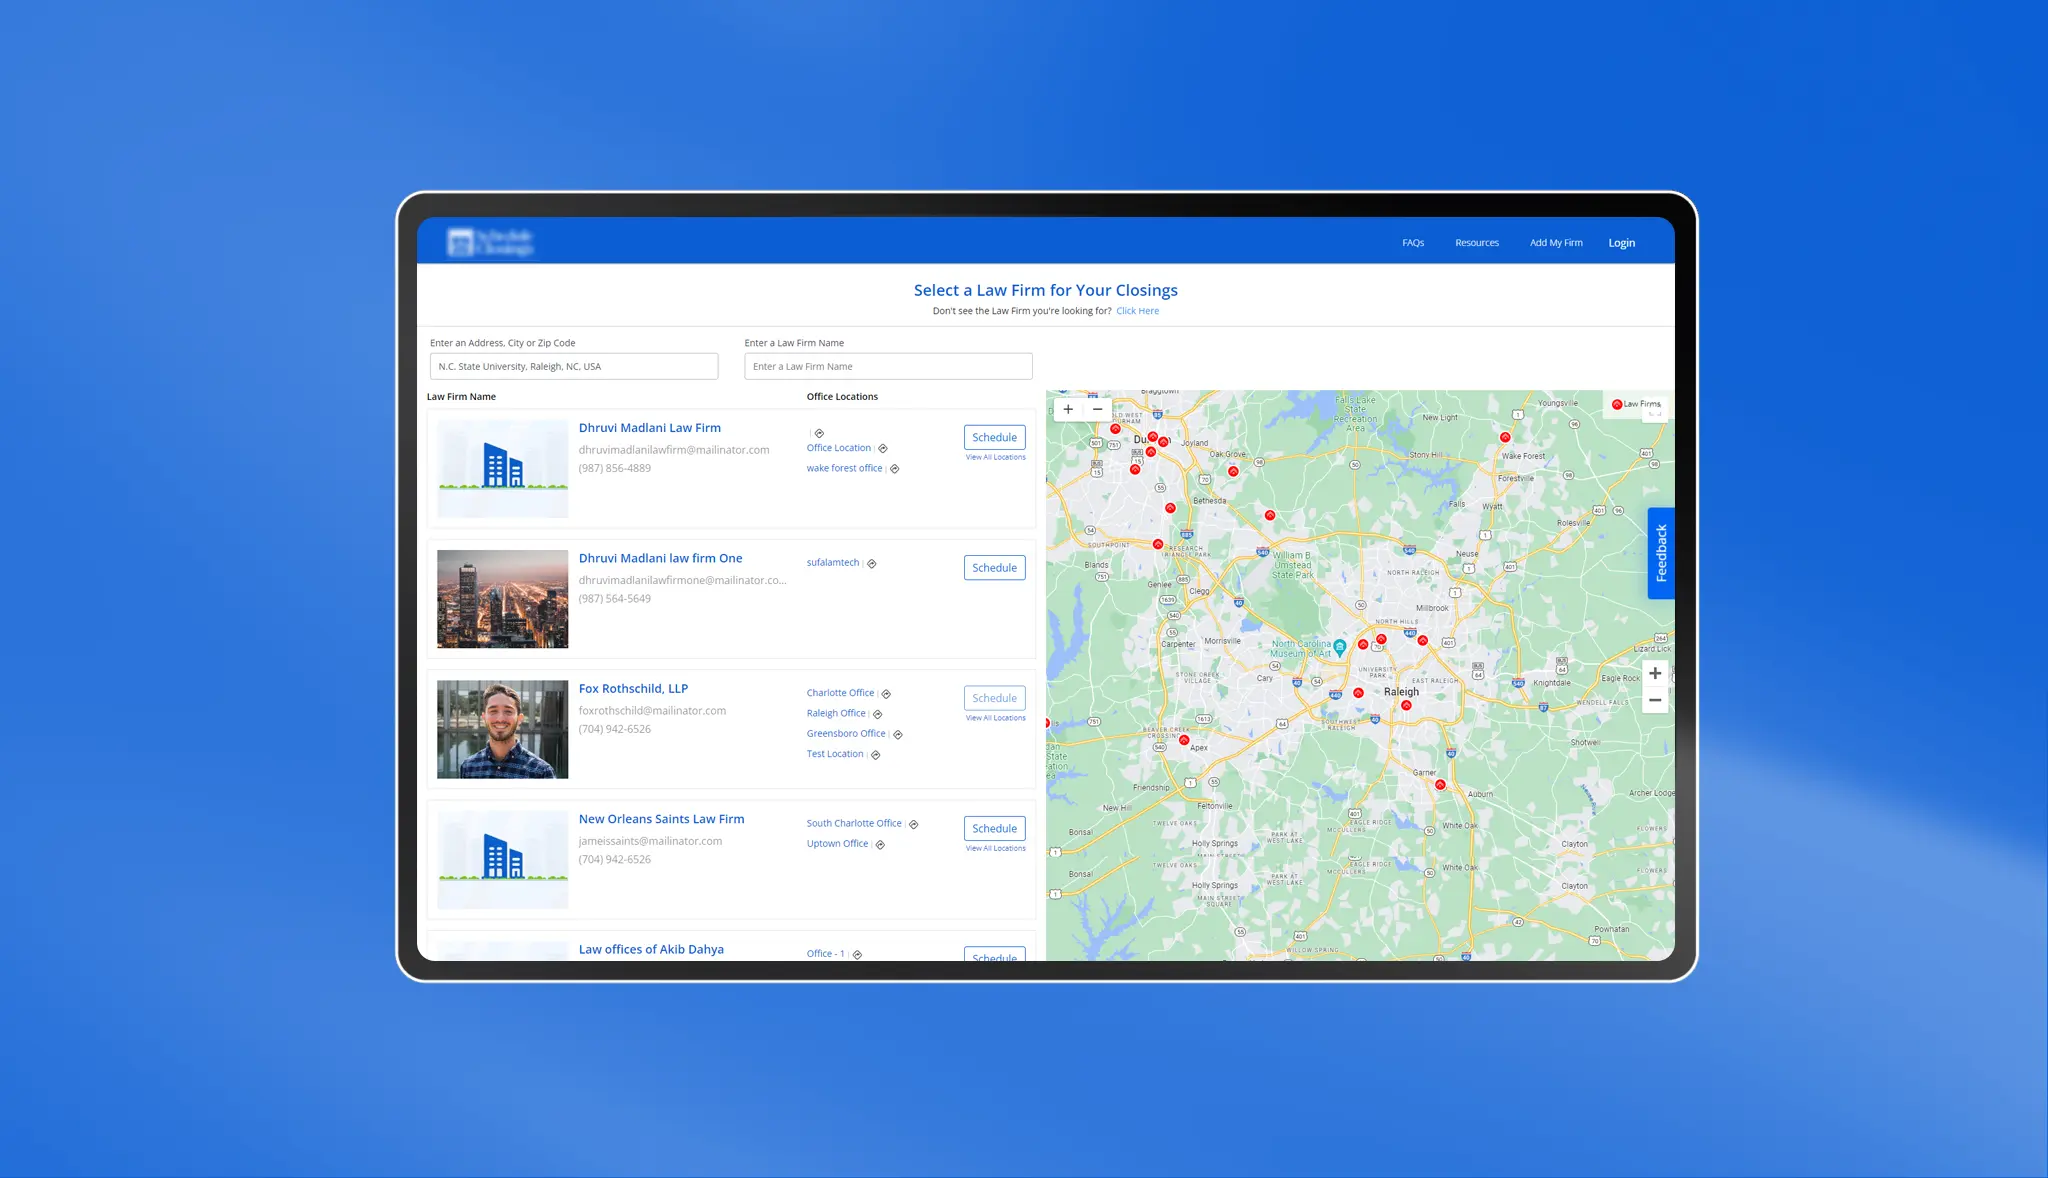Open directions icon beside Office Location link
Image resolution: width=2048 pixels, height=1178 pixels.
pyautogui.click(x=883, y=449)
